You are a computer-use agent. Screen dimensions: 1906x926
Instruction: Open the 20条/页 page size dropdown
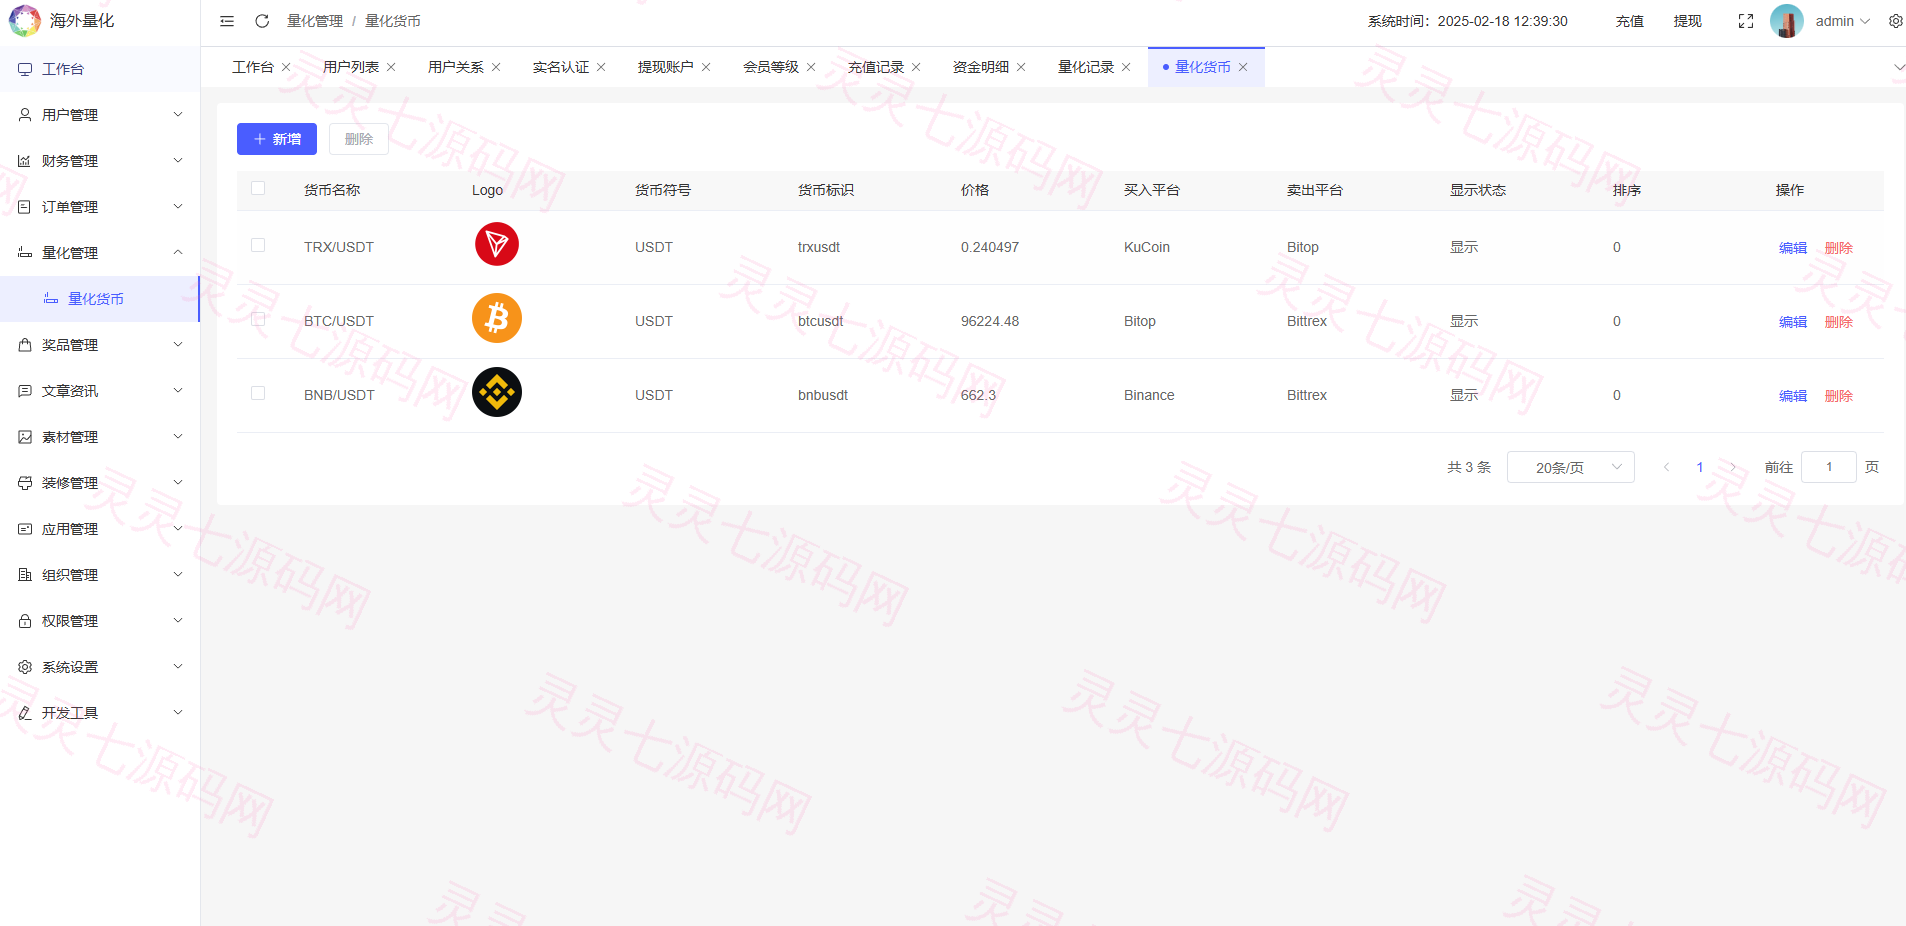point(1570,467)
